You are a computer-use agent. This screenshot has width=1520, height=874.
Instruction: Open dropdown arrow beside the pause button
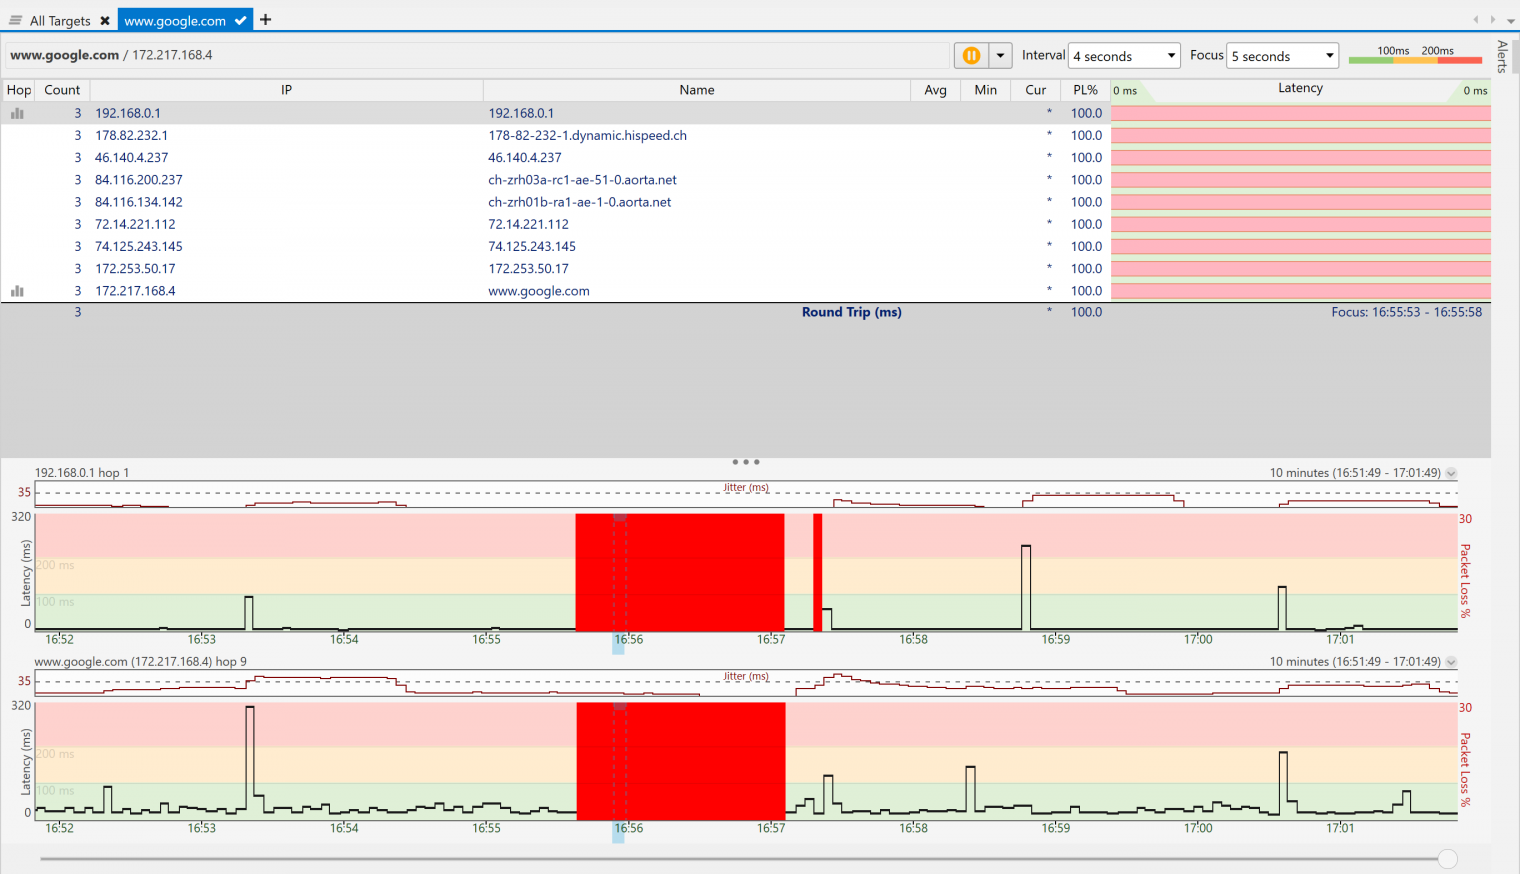(1000, 56)
